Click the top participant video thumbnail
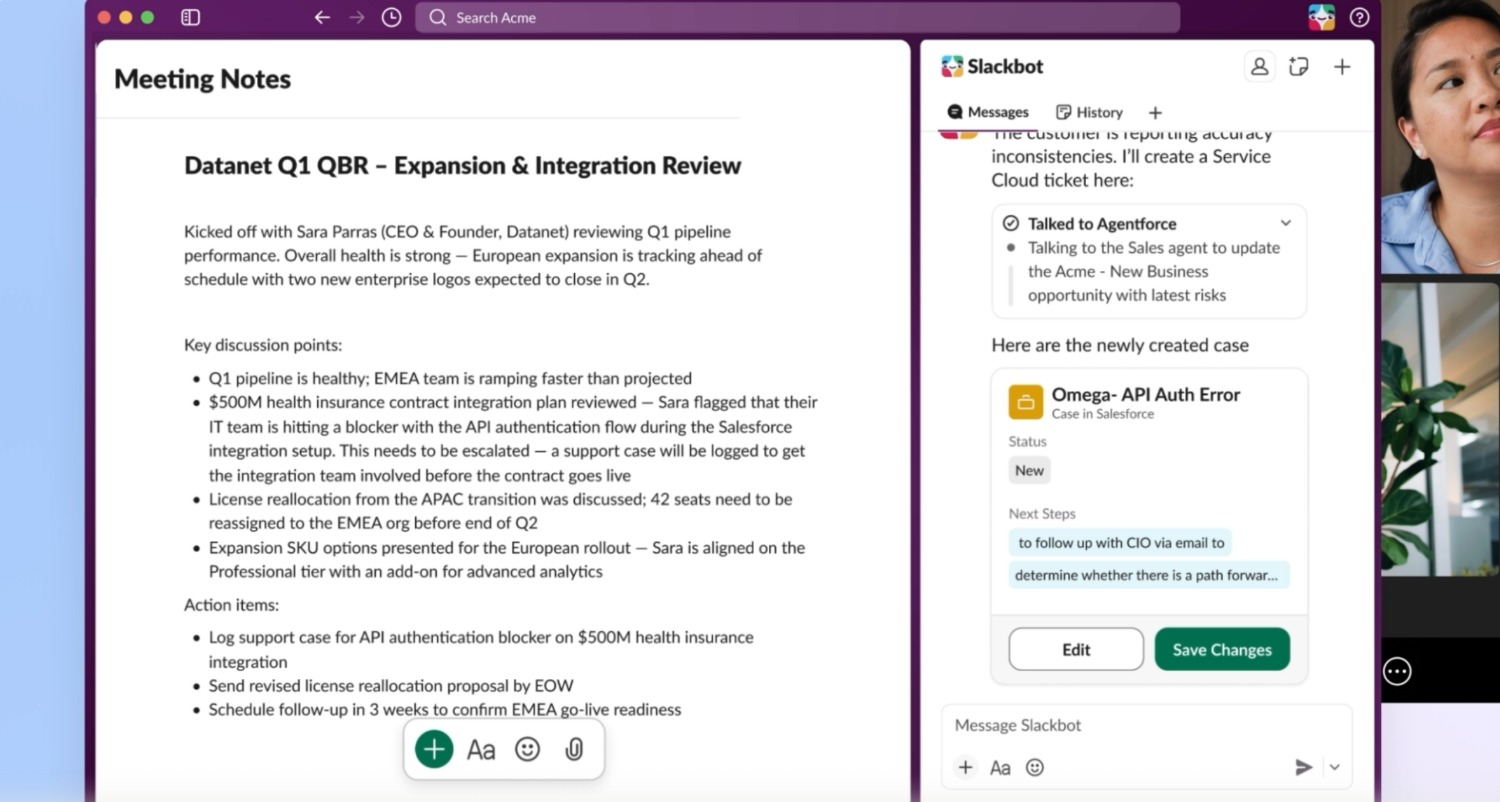This screenshot has height=802, width=1500. tap(1440, 136)
